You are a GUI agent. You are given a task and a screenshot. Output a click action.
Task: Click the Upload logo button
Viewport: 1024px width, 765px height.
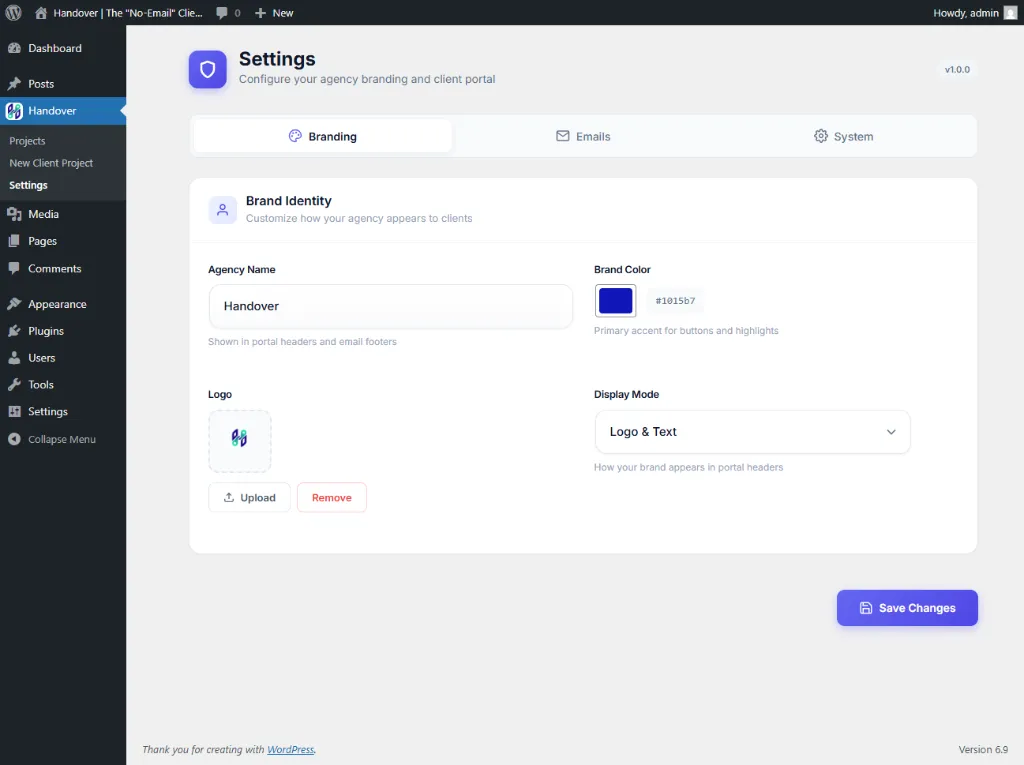[x=249, y=498]
